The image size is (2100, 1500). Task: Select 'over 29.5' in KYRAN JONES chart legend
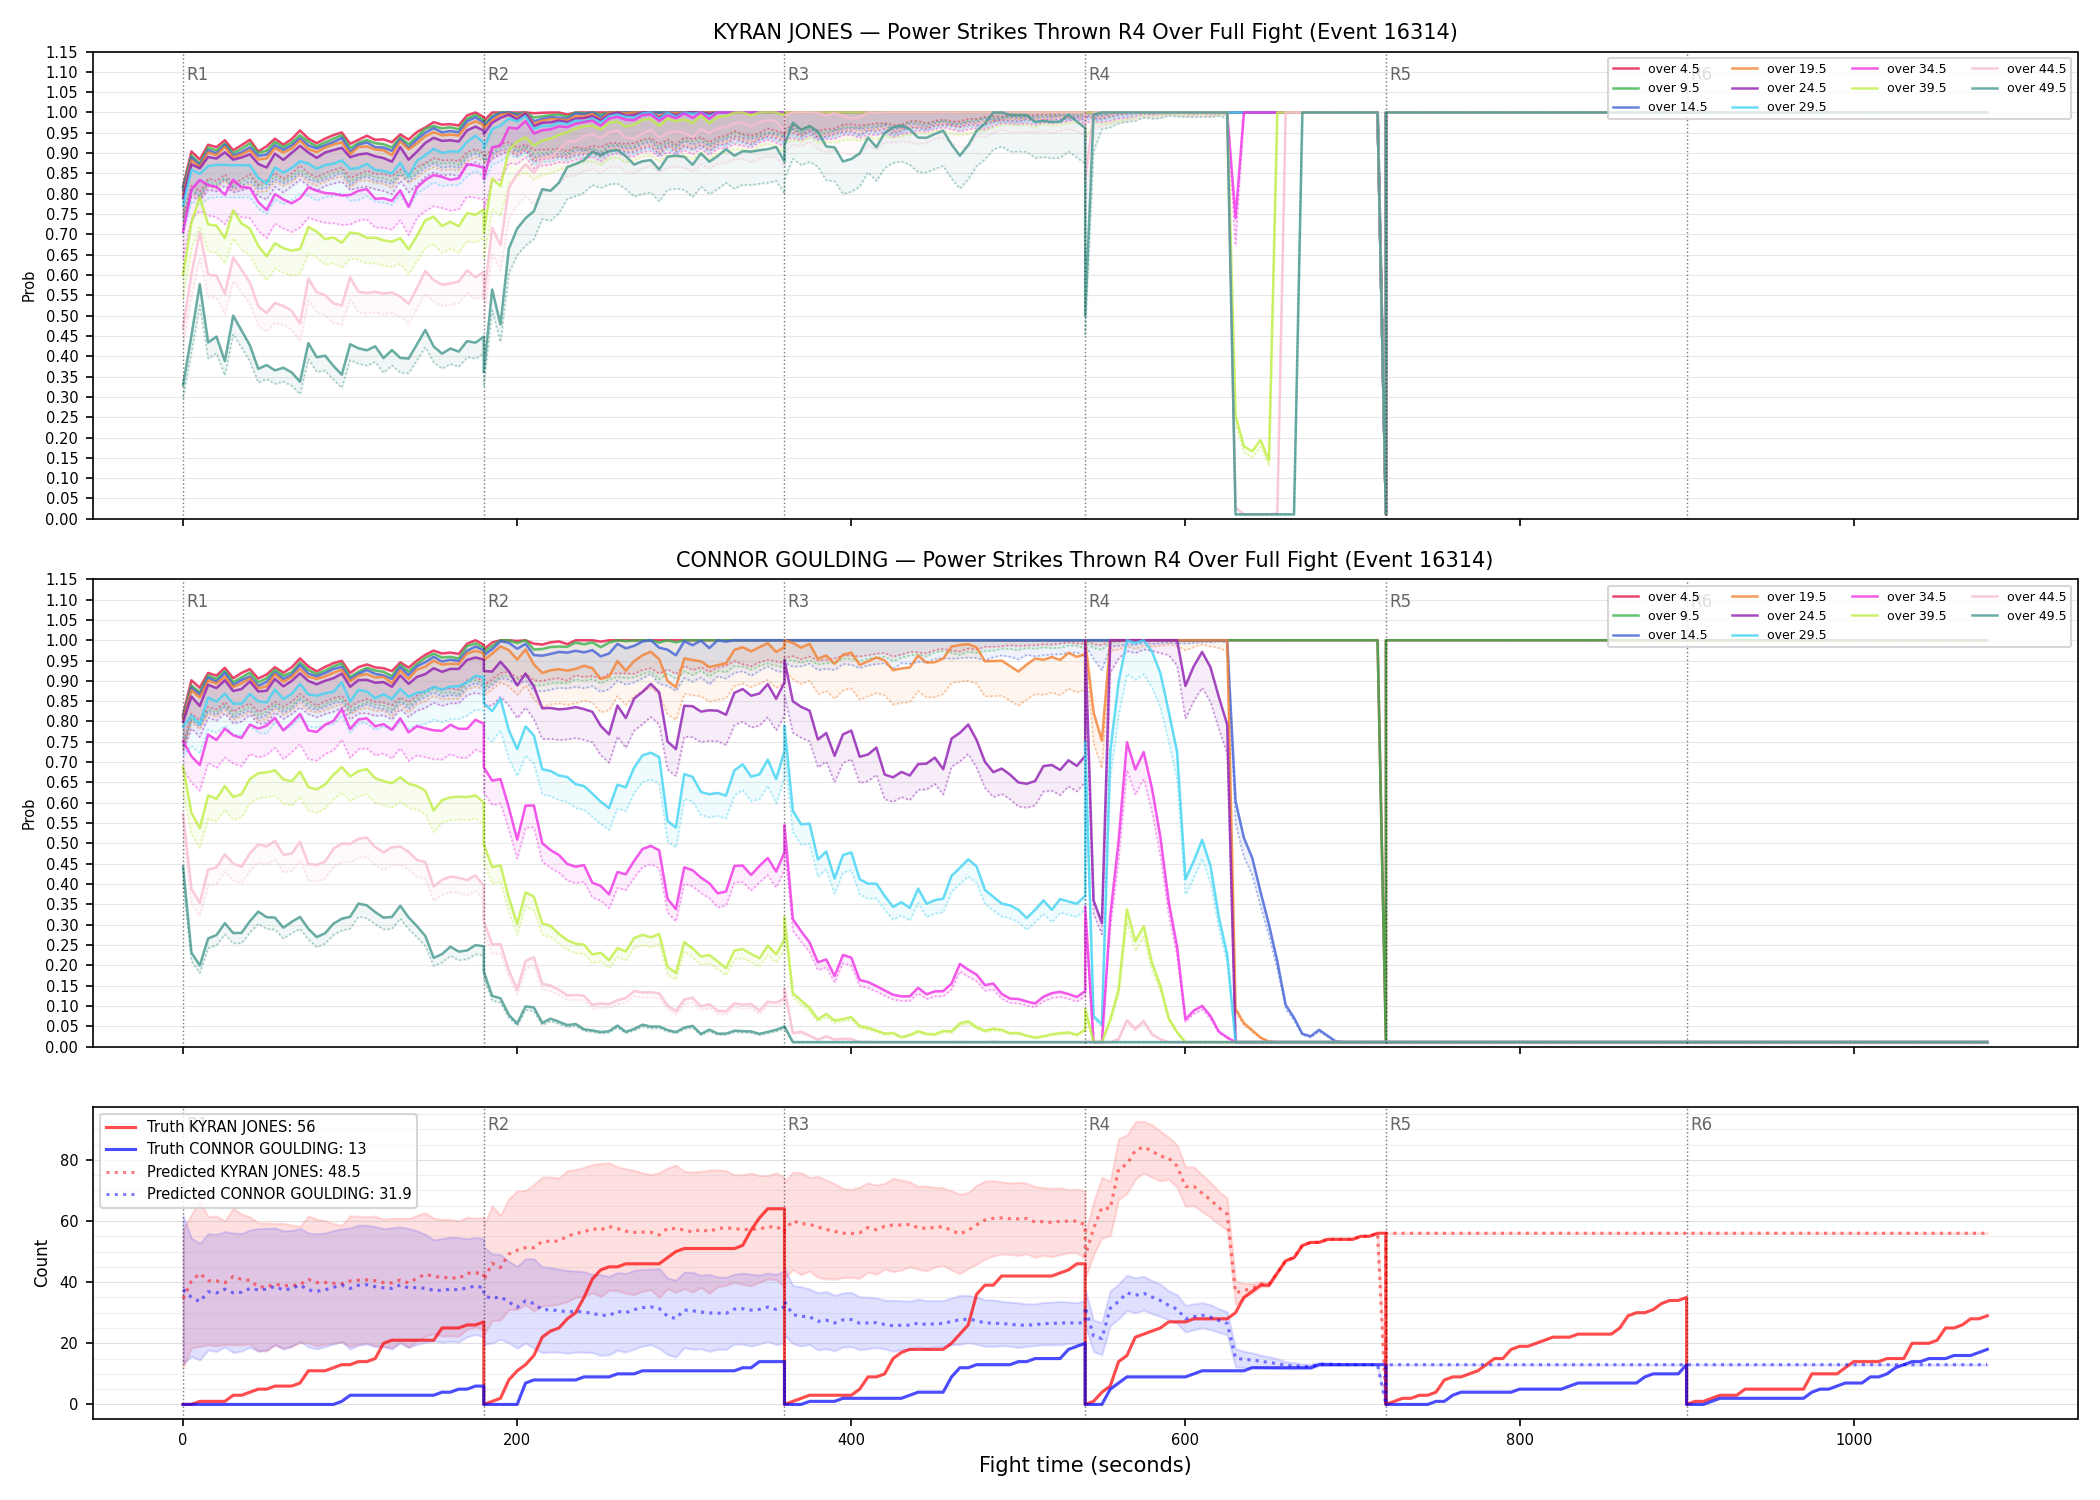(1779, 107)
